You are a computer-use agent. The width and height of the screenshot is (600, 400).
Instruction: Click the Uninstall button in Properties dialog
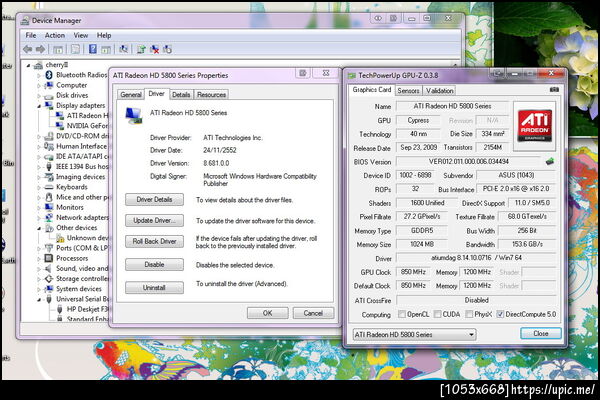(x=154, y=287)
